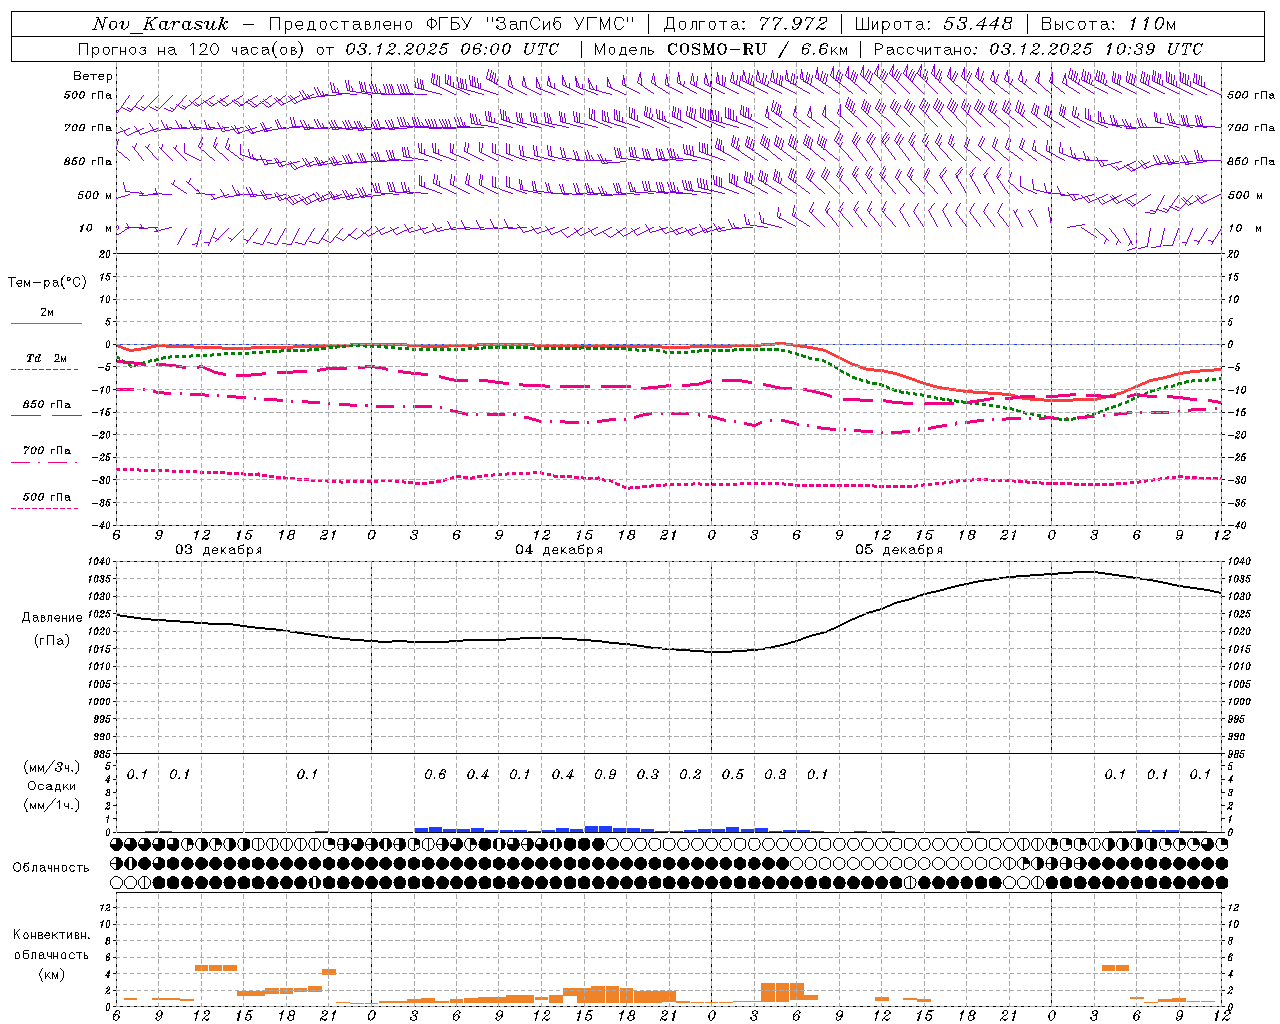
Task: Click the forecast start text Прогноз на 120 часа(ов)
Action: (193, 49)
